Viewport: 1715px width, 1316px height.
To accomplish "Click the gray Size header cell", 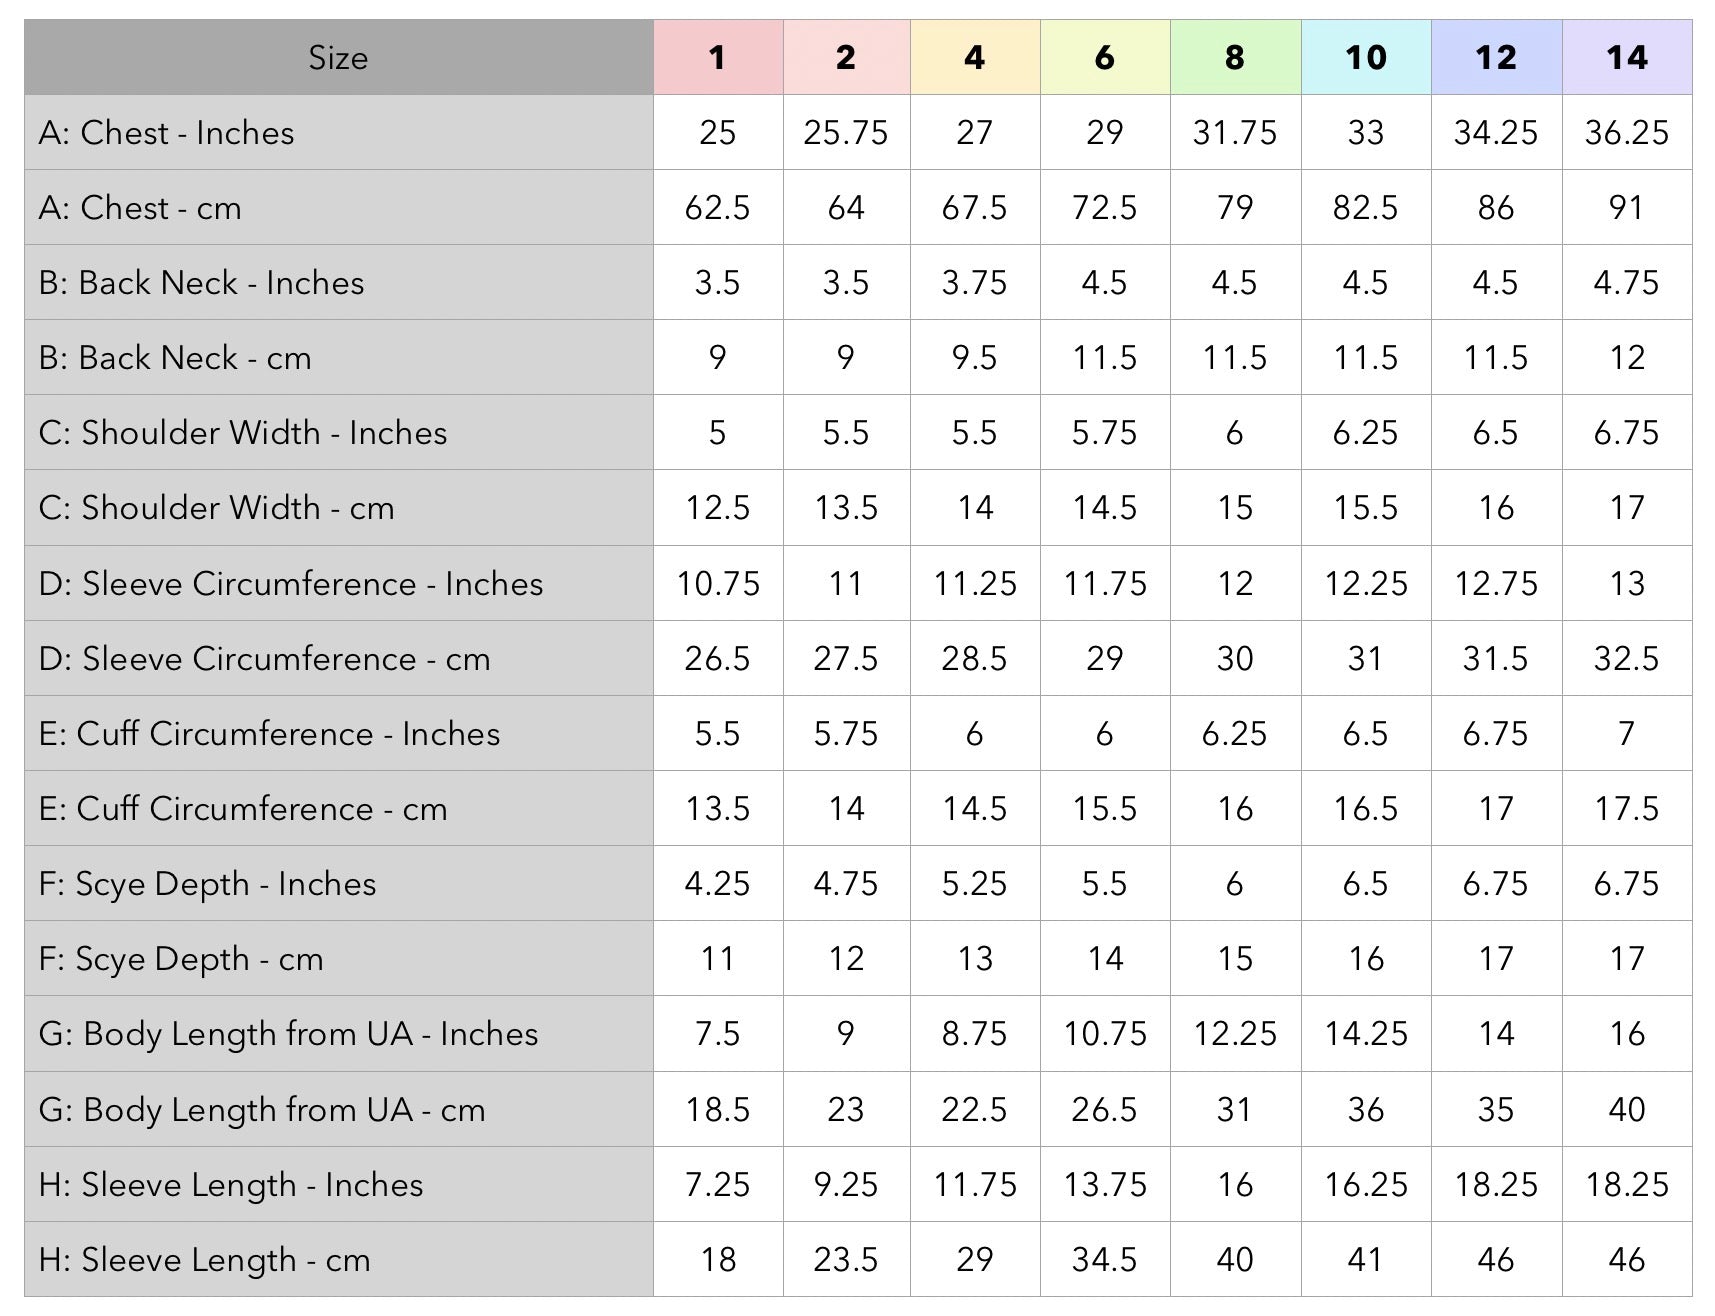I will [338, 58].
